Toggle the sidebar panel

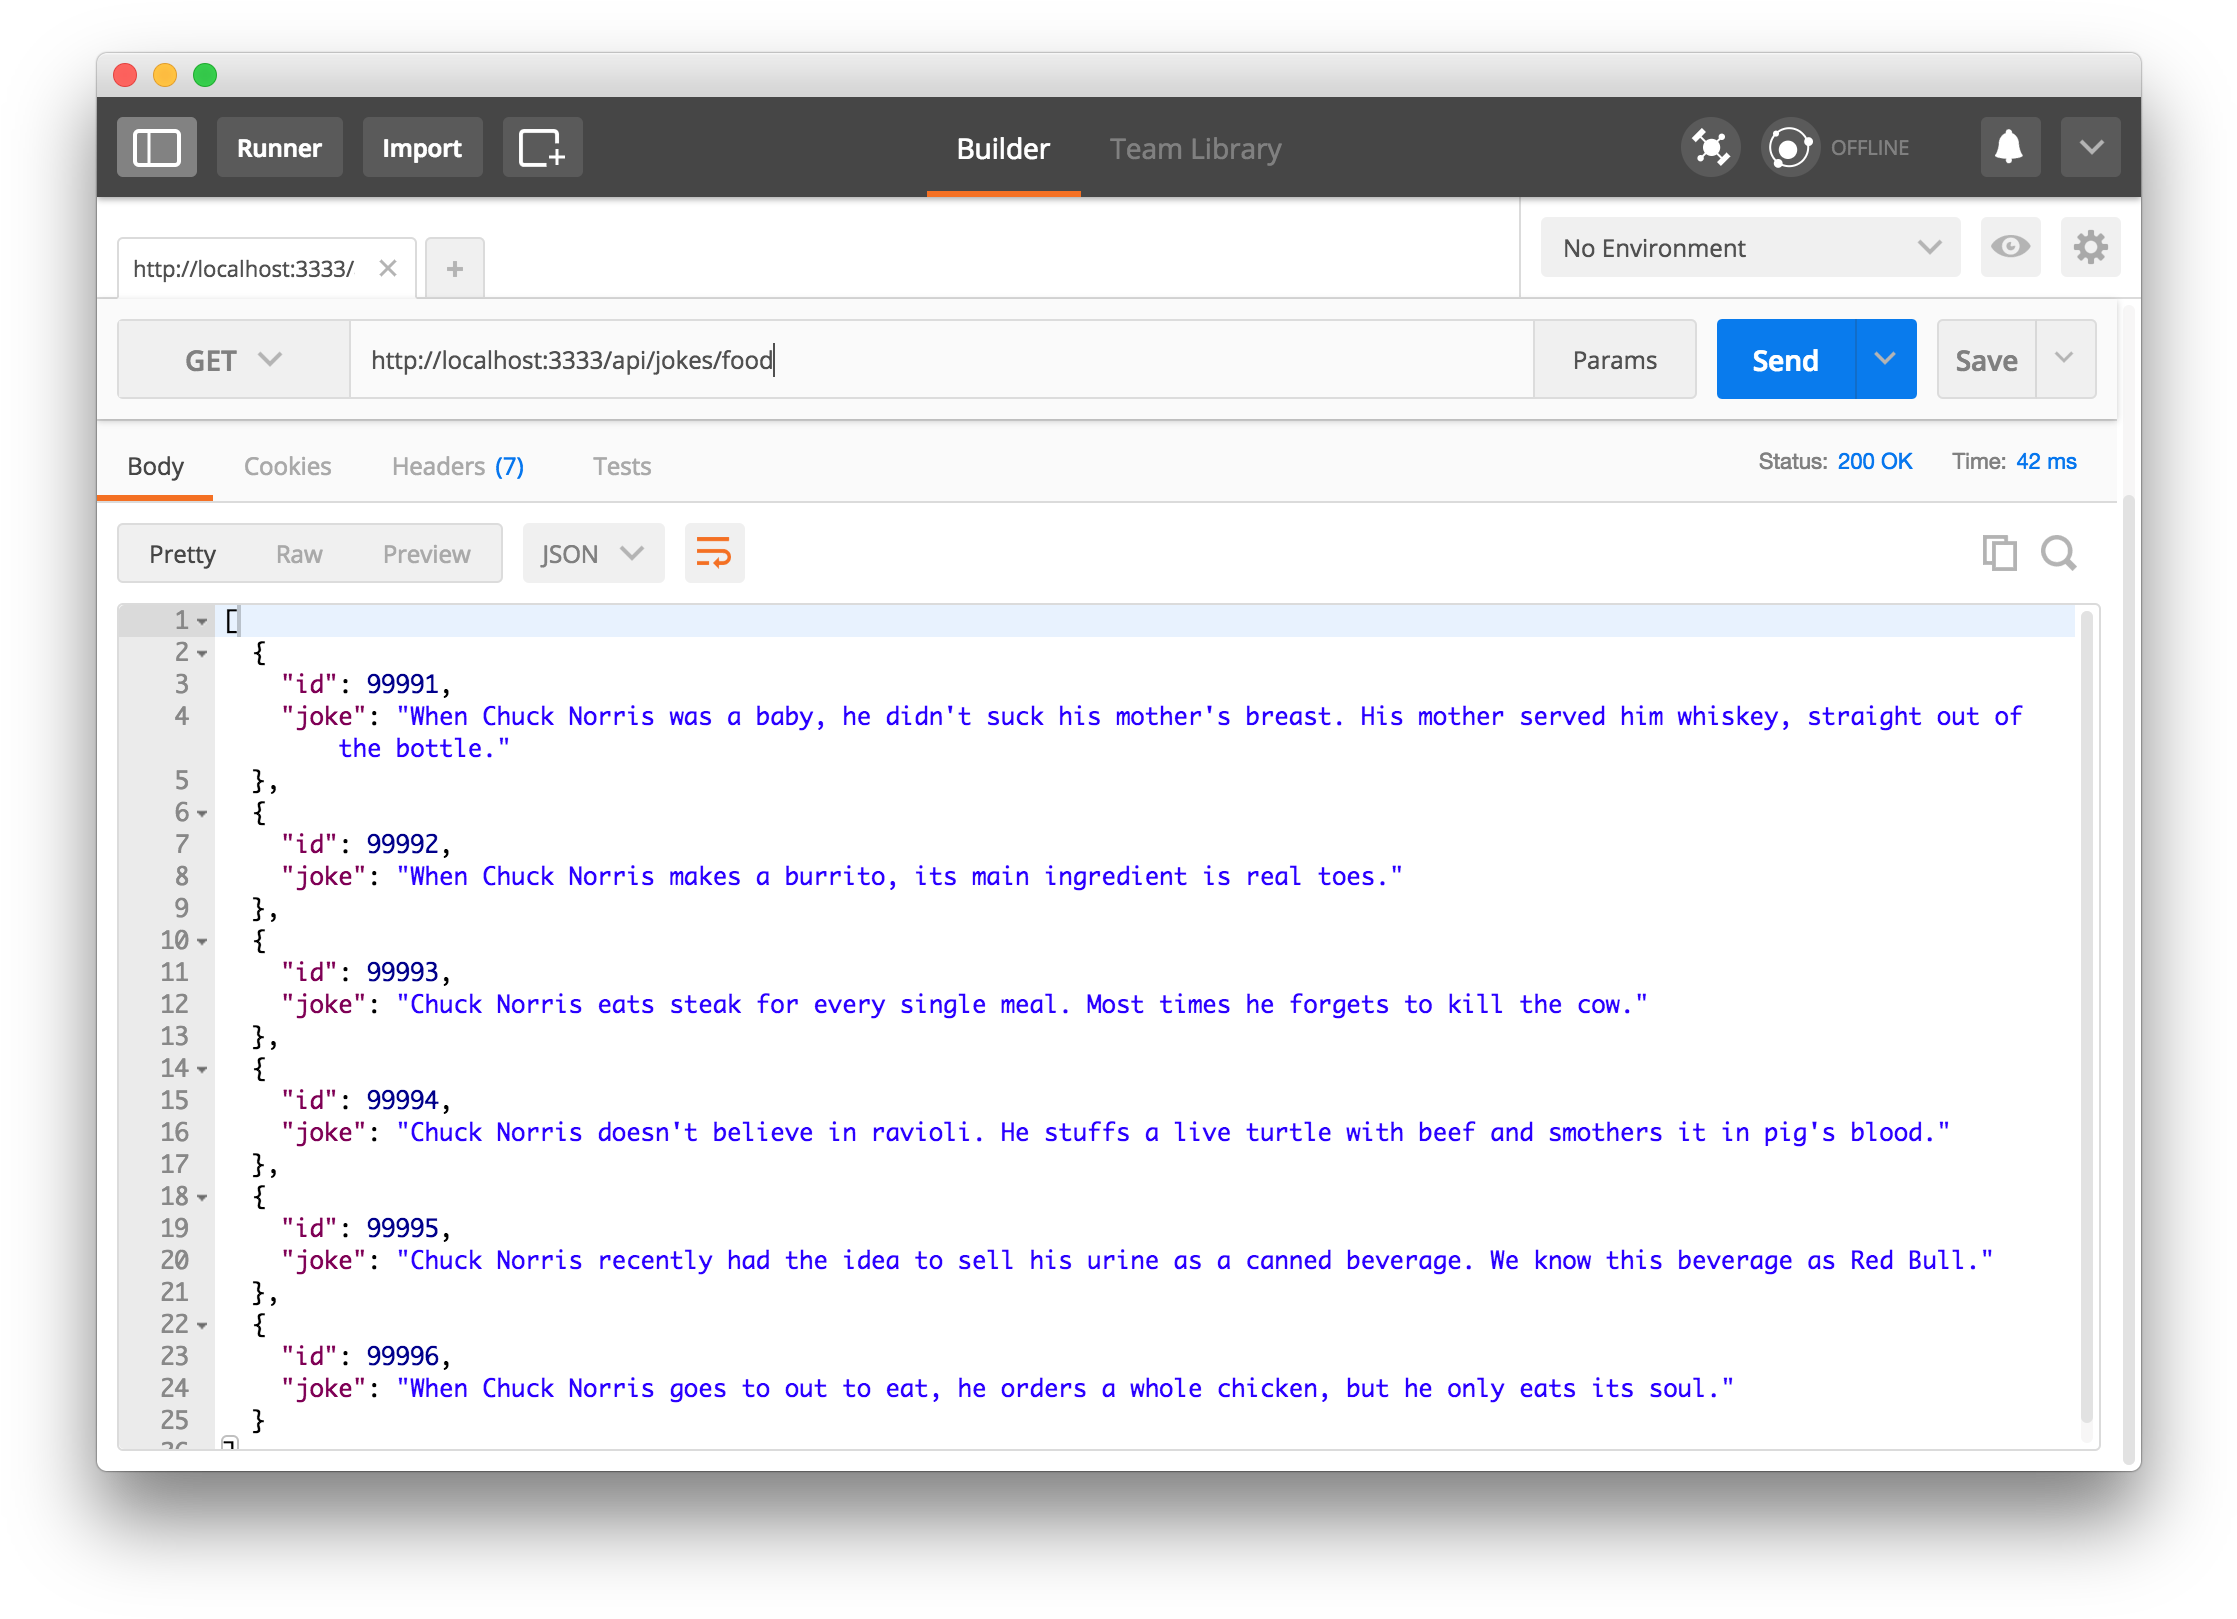(x=156, y=146)
